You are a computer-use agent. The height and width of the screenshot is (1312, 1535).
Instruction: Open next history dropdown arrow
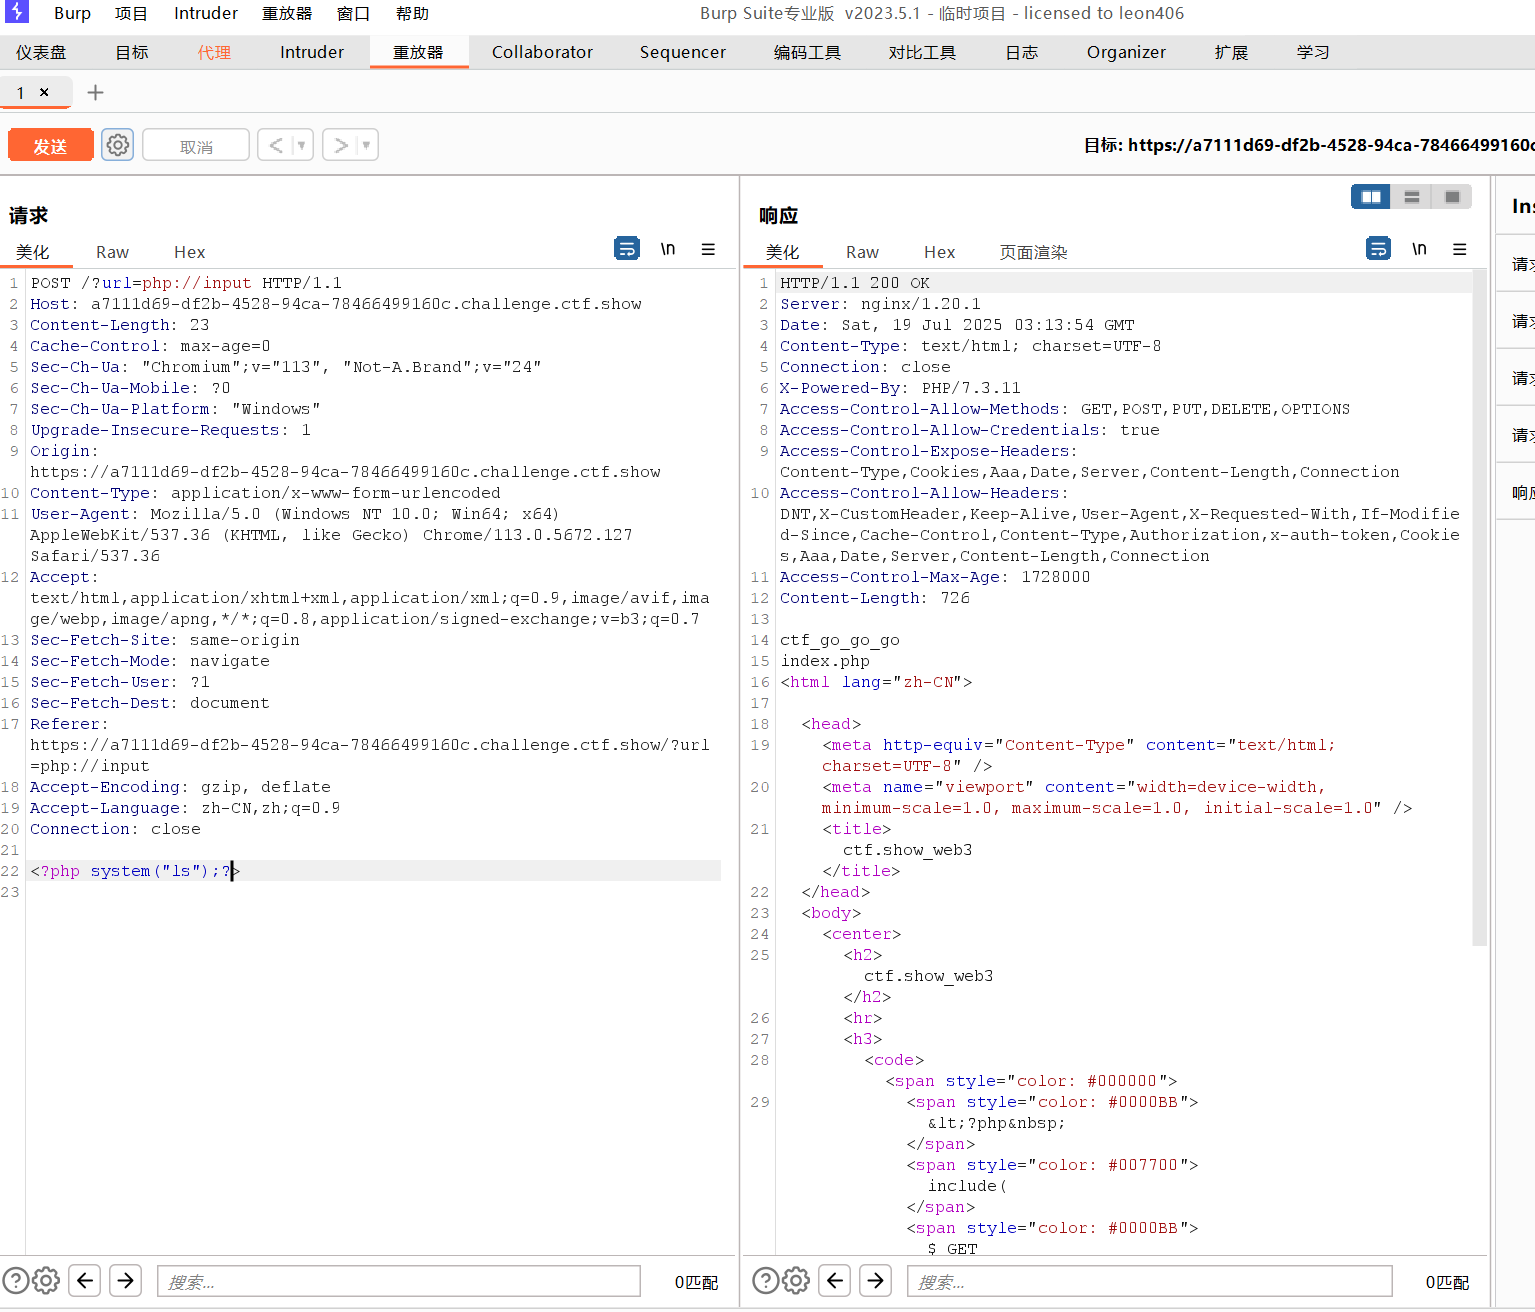pyautogui.click(x=367, y=145)
